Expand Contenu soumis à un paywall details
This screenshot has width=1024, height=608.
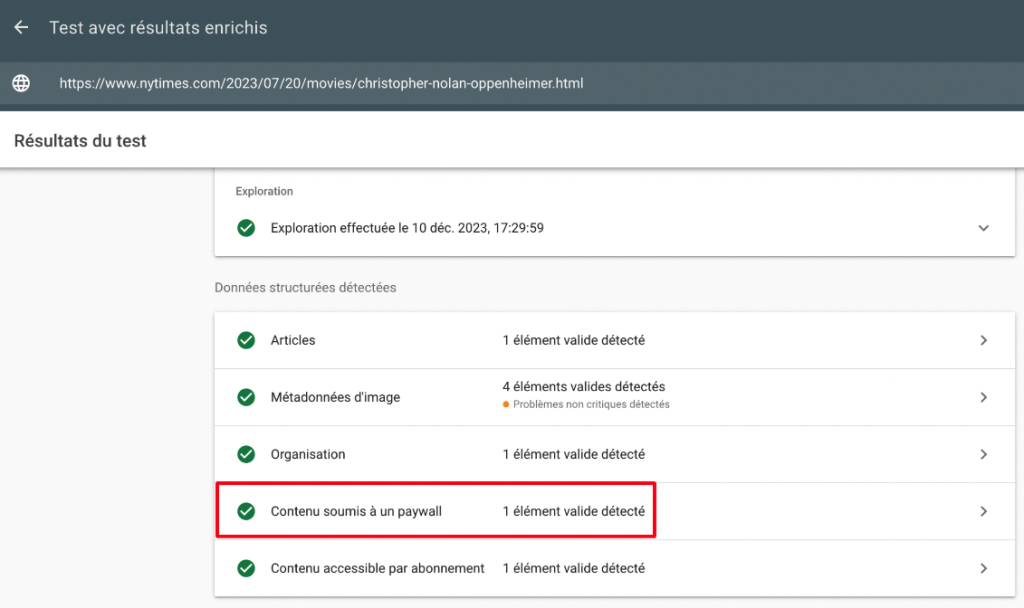click(x=983, y=511)
